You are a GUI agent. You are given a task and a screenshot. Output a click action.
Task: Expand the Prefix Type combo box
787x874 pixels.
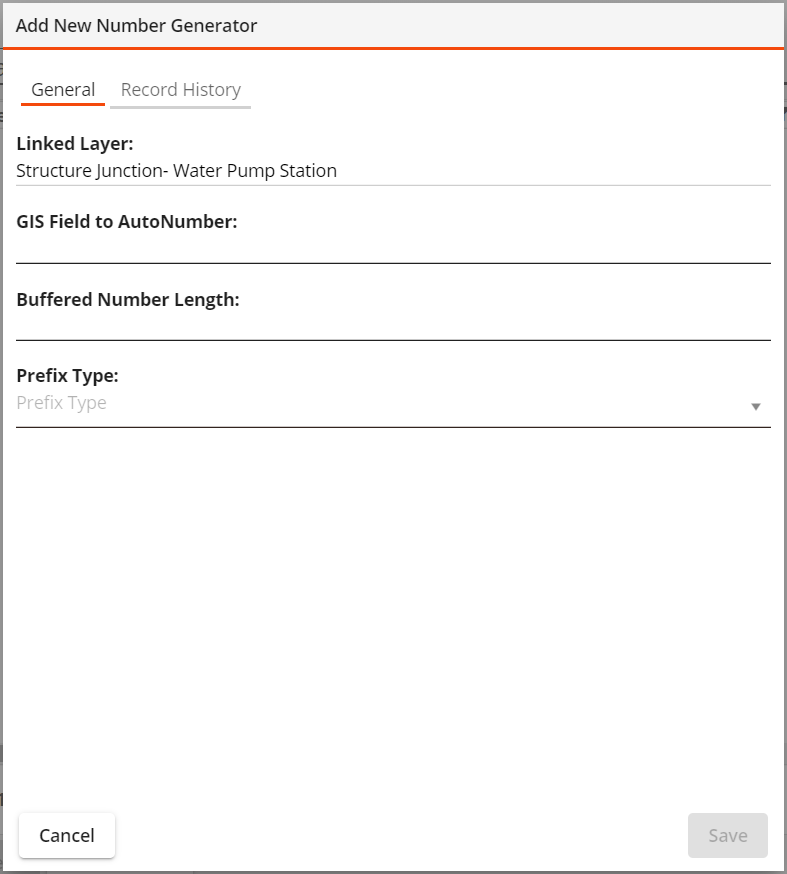(x=393, y=404)
